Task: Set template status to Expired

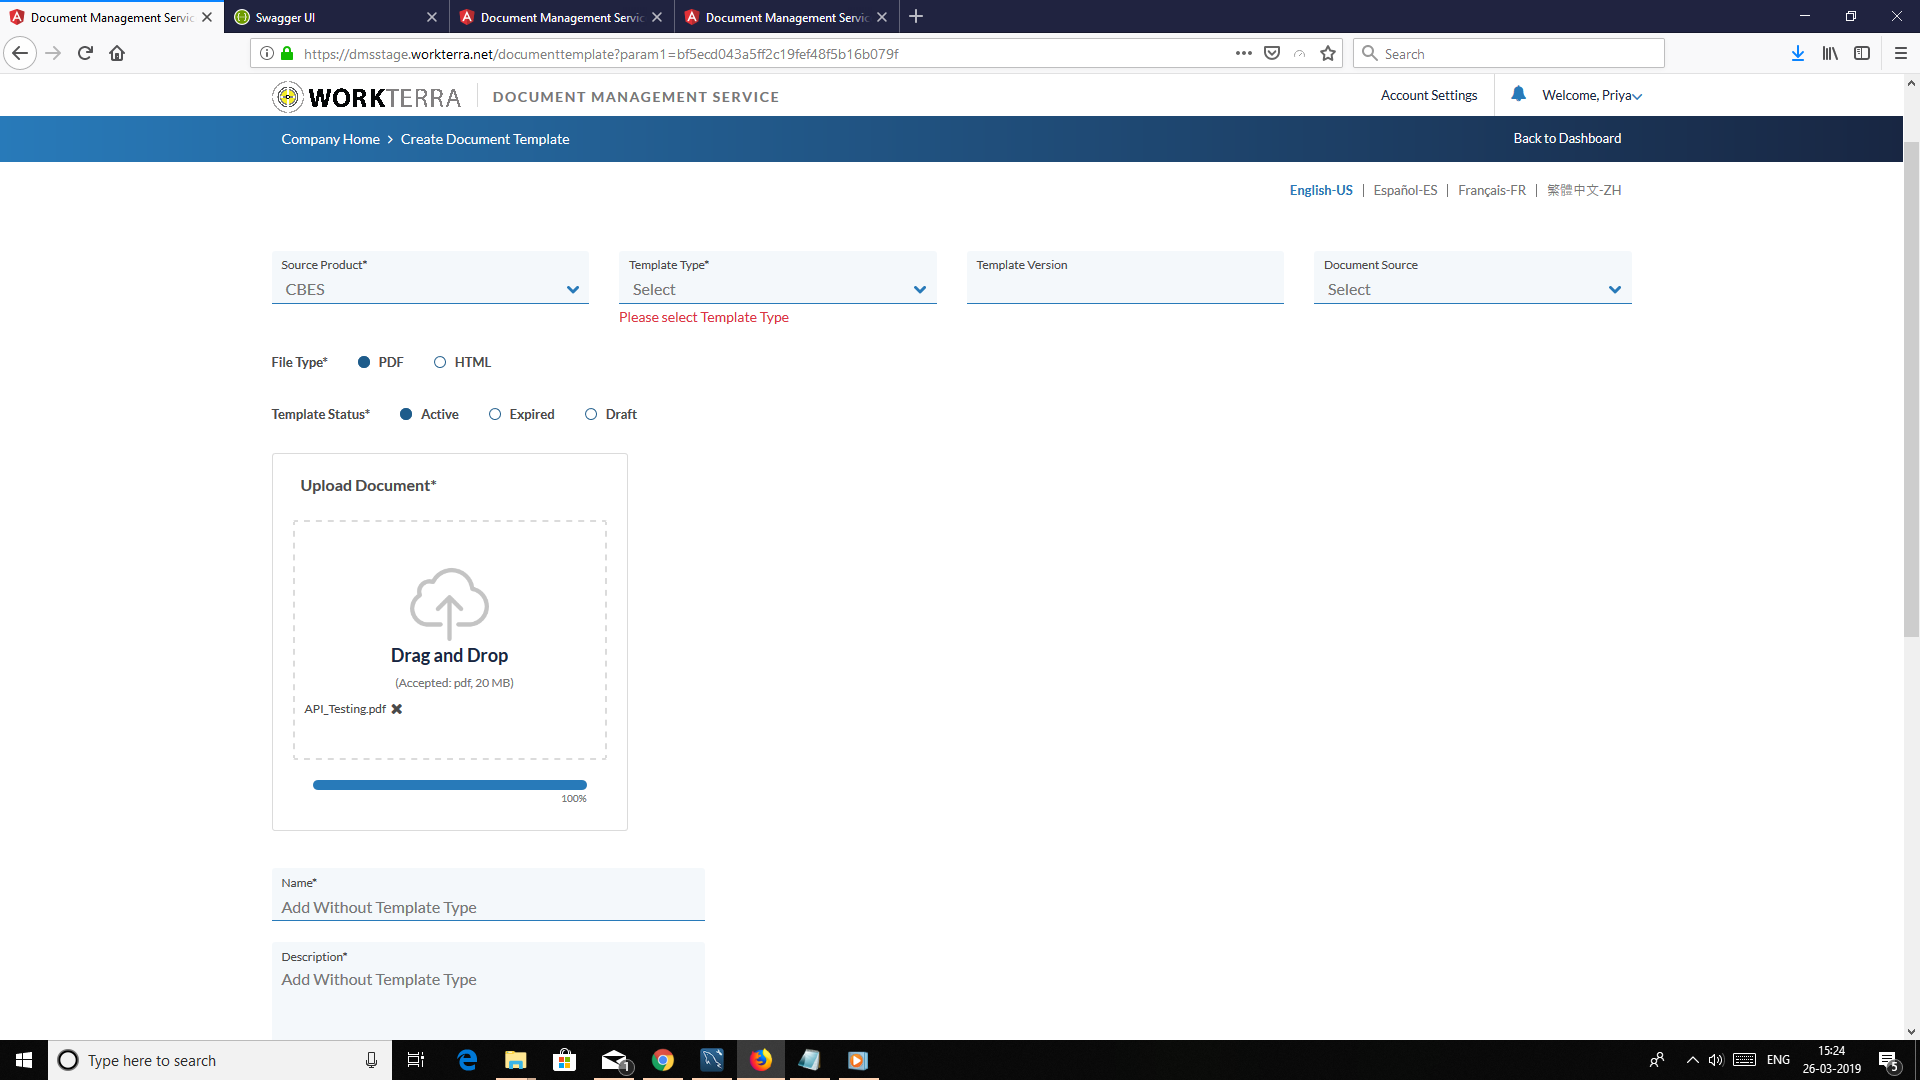Action: [x=495, y=414]
